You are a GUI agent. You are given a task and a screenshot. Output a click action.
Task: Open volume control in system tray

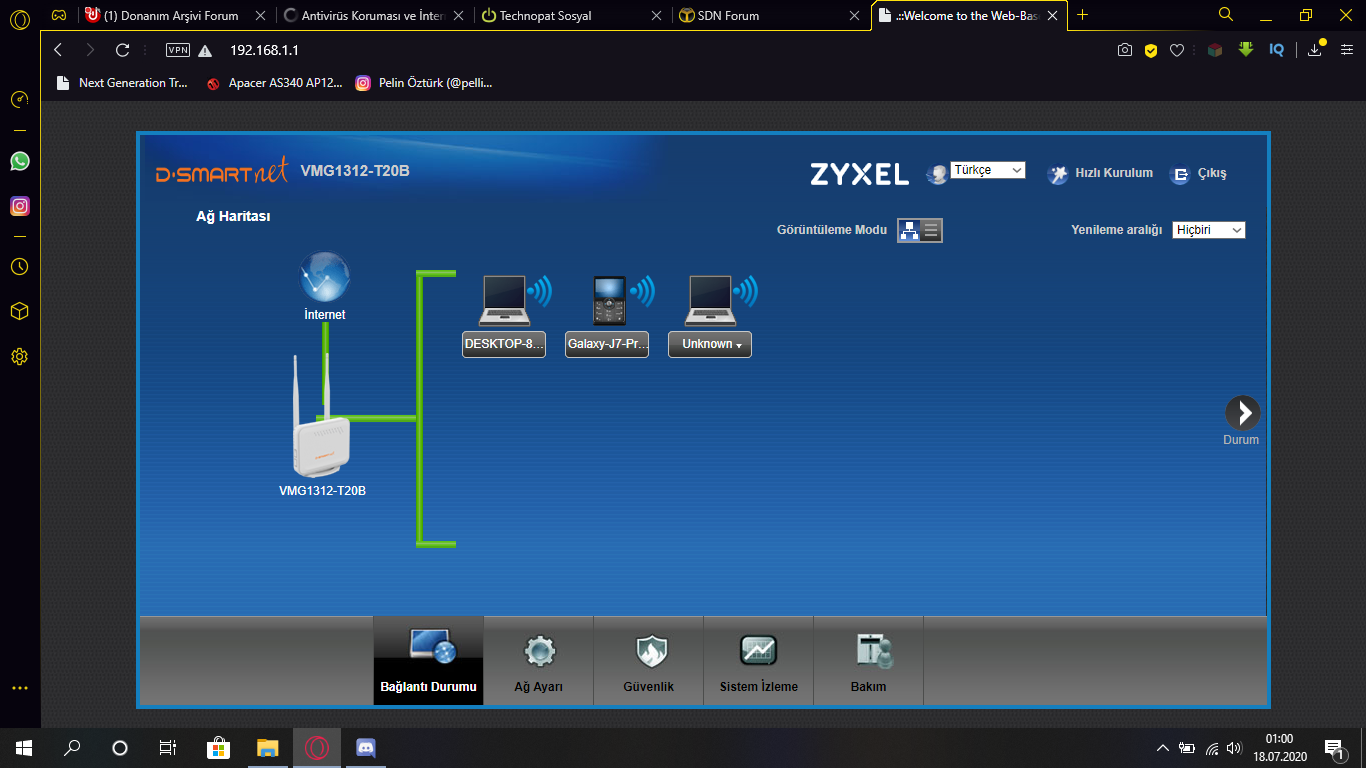[1235, 748]
